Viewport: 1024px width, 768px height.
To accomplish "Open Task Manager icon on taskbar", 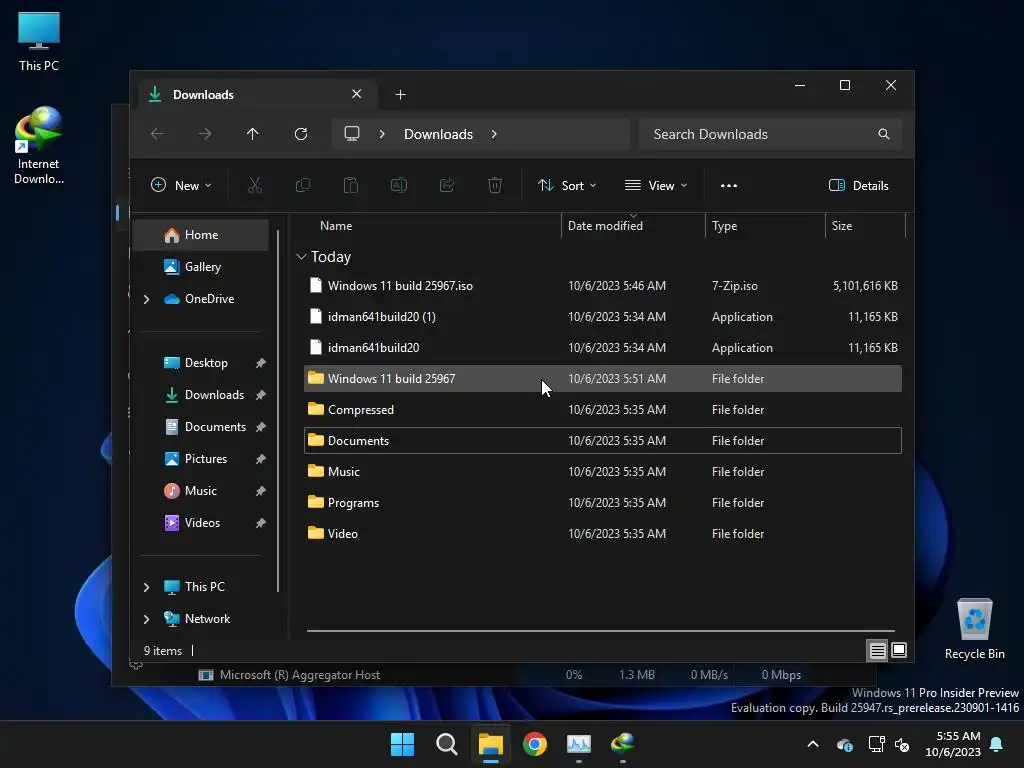I will coord(579,744).
